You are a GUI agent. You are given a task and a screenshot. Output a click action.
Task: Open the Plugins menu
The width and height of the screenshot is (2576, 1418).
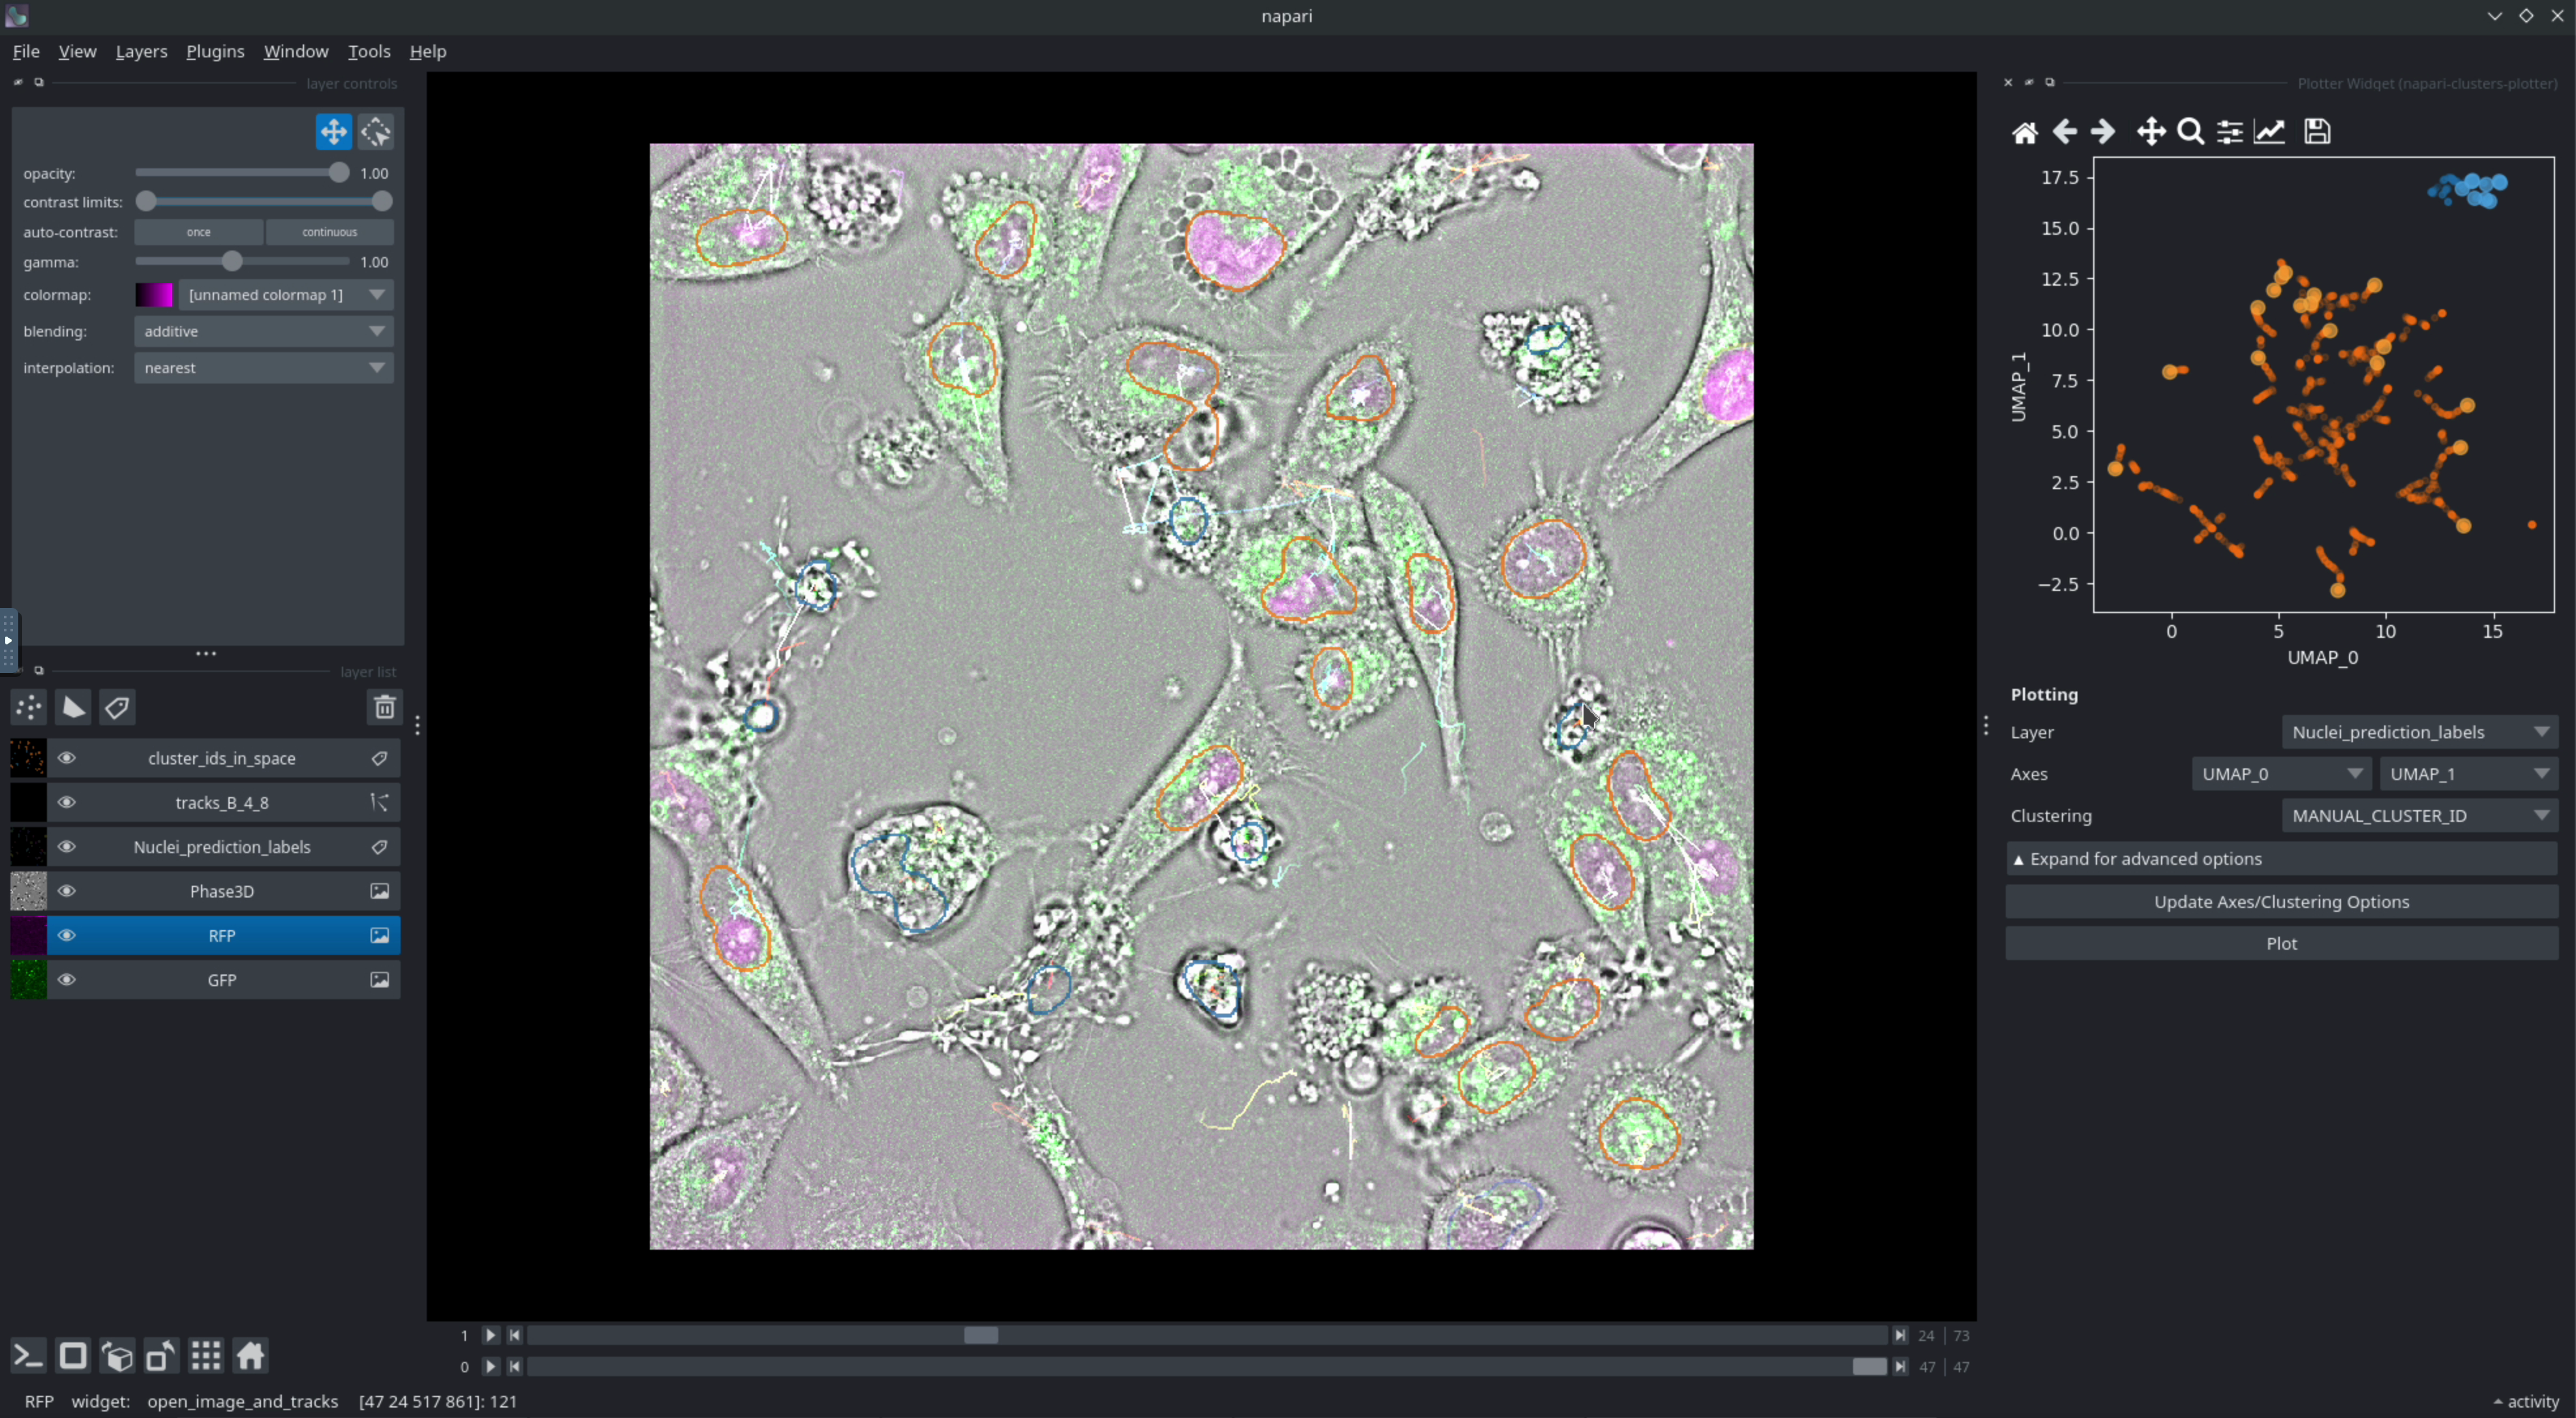[x=215, y=51]
